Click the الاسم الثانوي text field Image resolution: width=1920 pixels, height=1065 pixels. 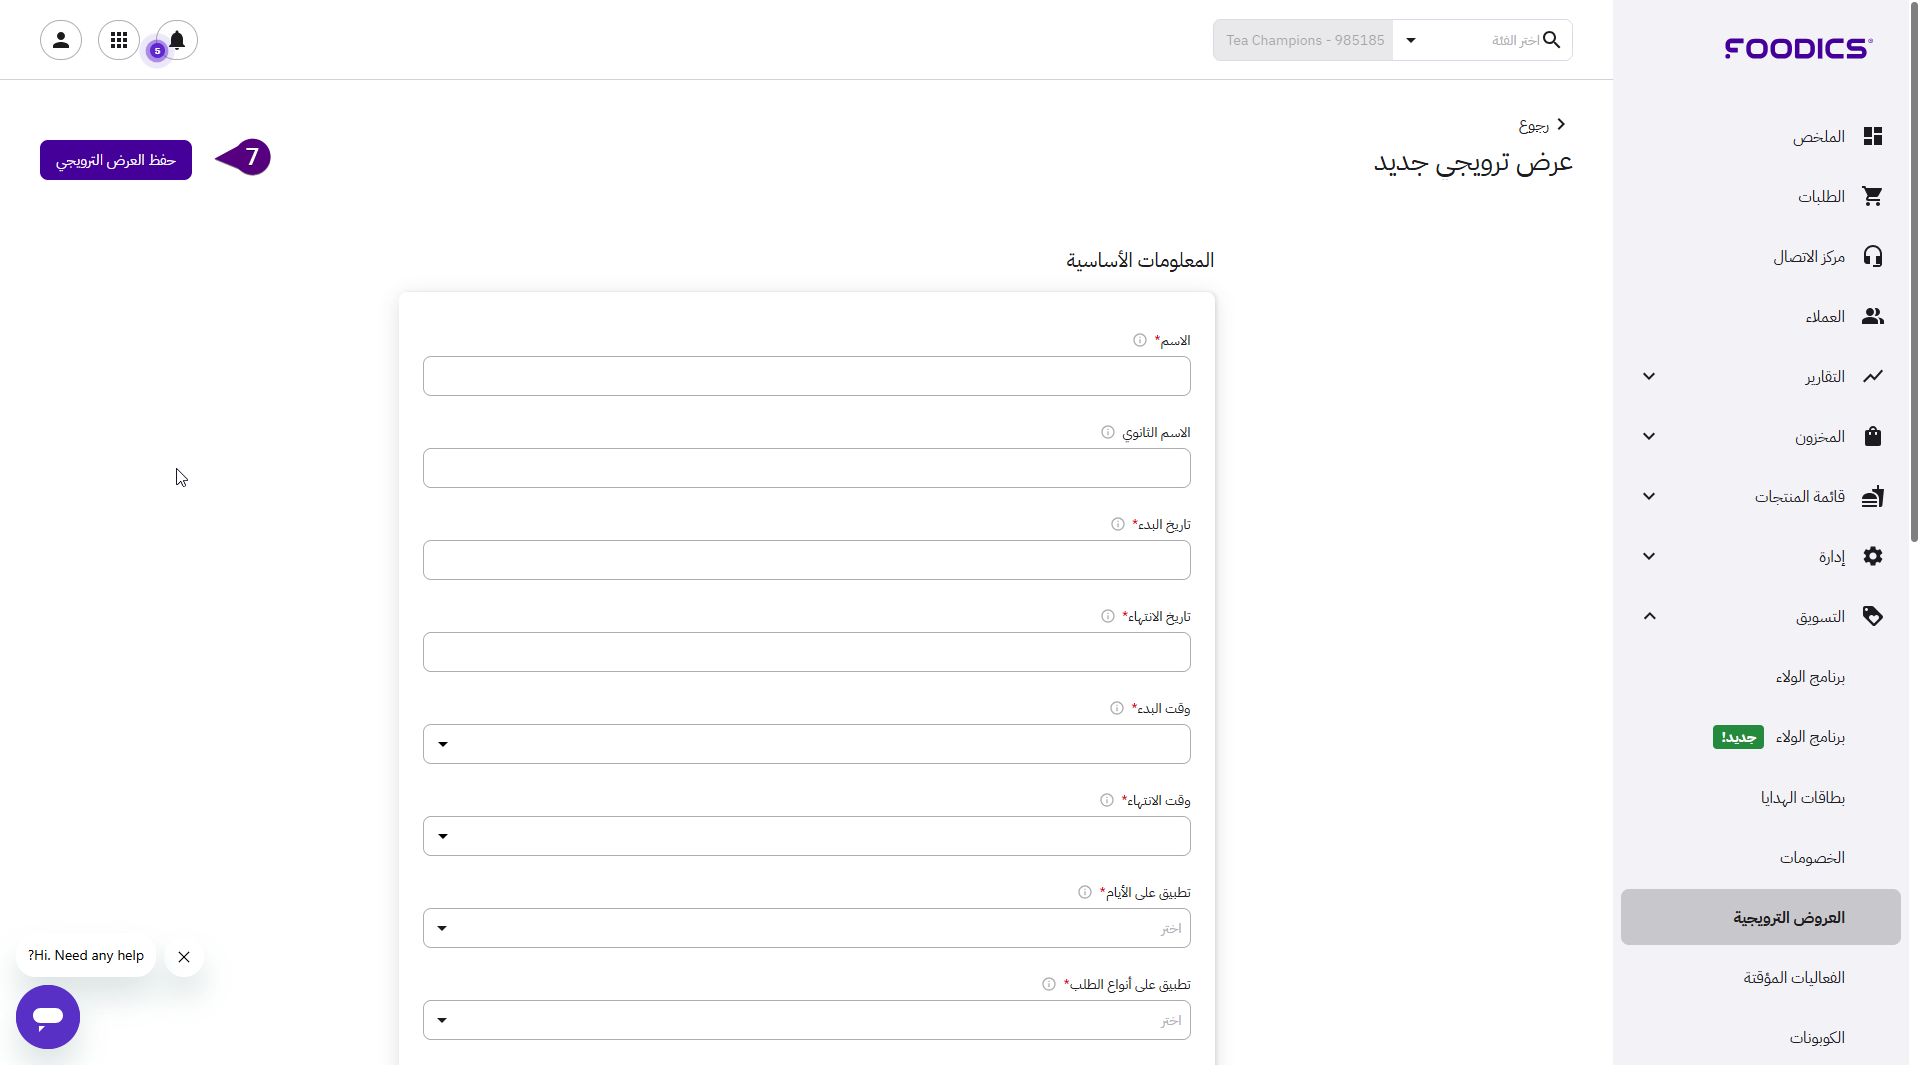tap(806, 468)
